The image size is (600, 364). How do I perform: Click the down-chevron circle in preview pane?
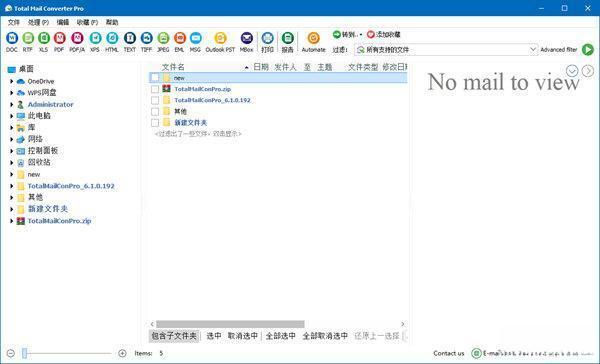point(572,71)
